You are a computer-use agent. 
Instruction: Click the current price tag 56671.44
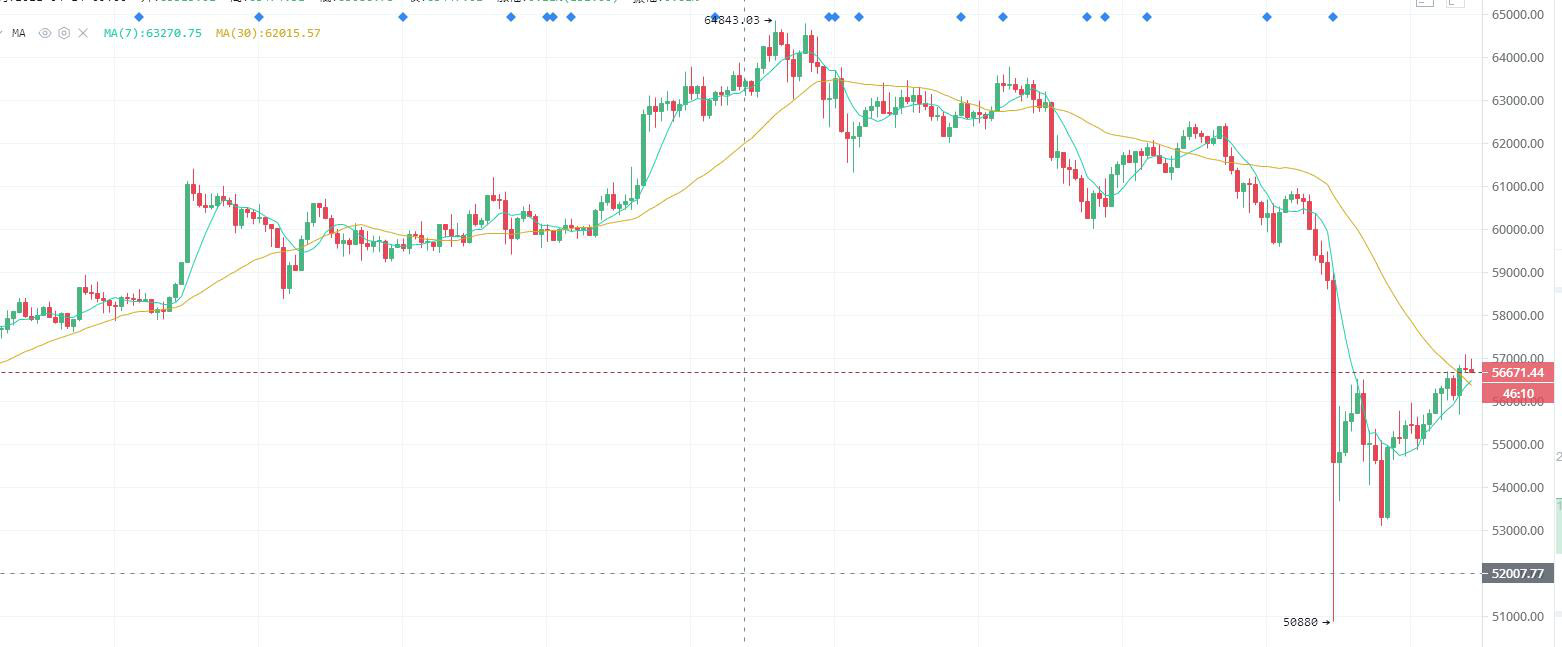tap(1517, 373)
